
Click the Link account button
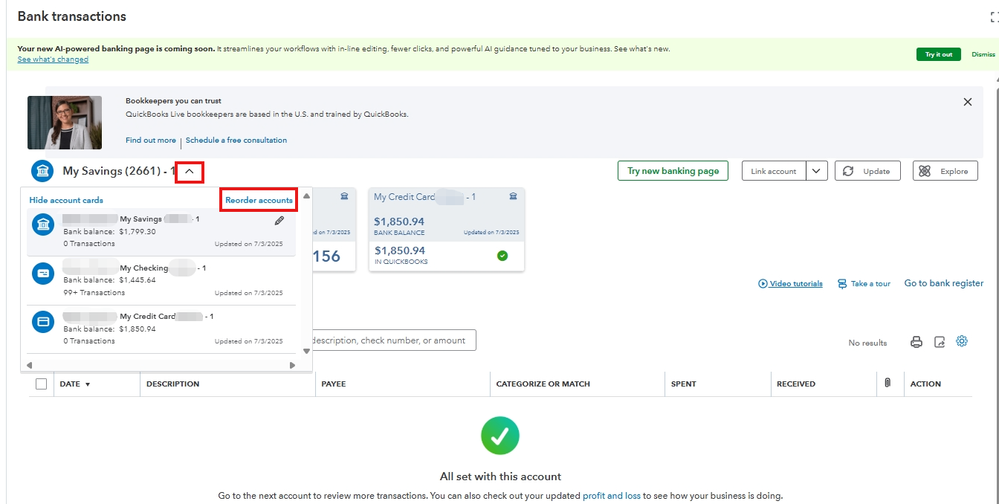(x=773, y=171)
